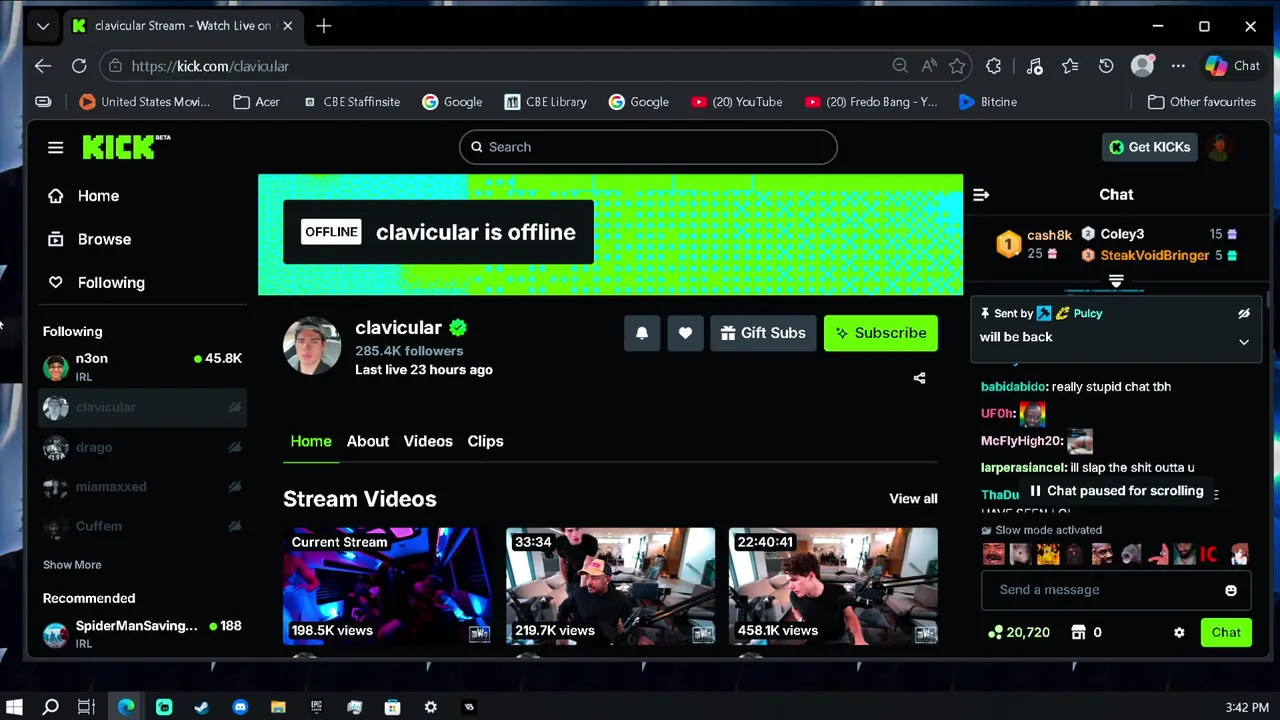This screenshot has width=1280, height=720.
Task: Follow clavicular with the heart button
Action: [685, 333]
